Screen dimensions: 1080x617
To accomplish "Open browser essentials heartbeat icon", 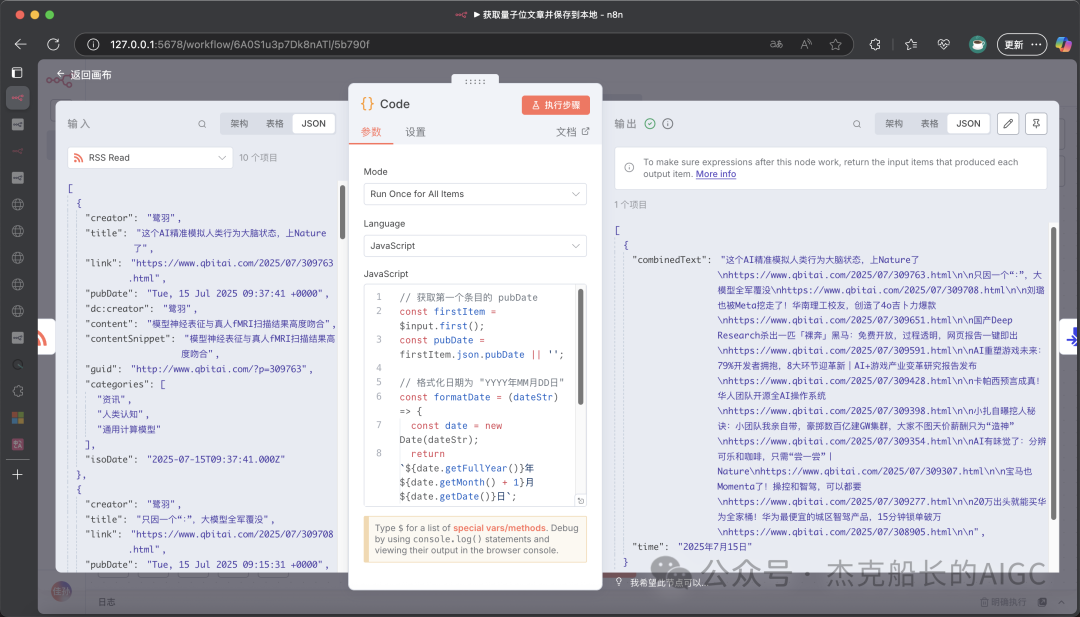I will pos(944,44).
